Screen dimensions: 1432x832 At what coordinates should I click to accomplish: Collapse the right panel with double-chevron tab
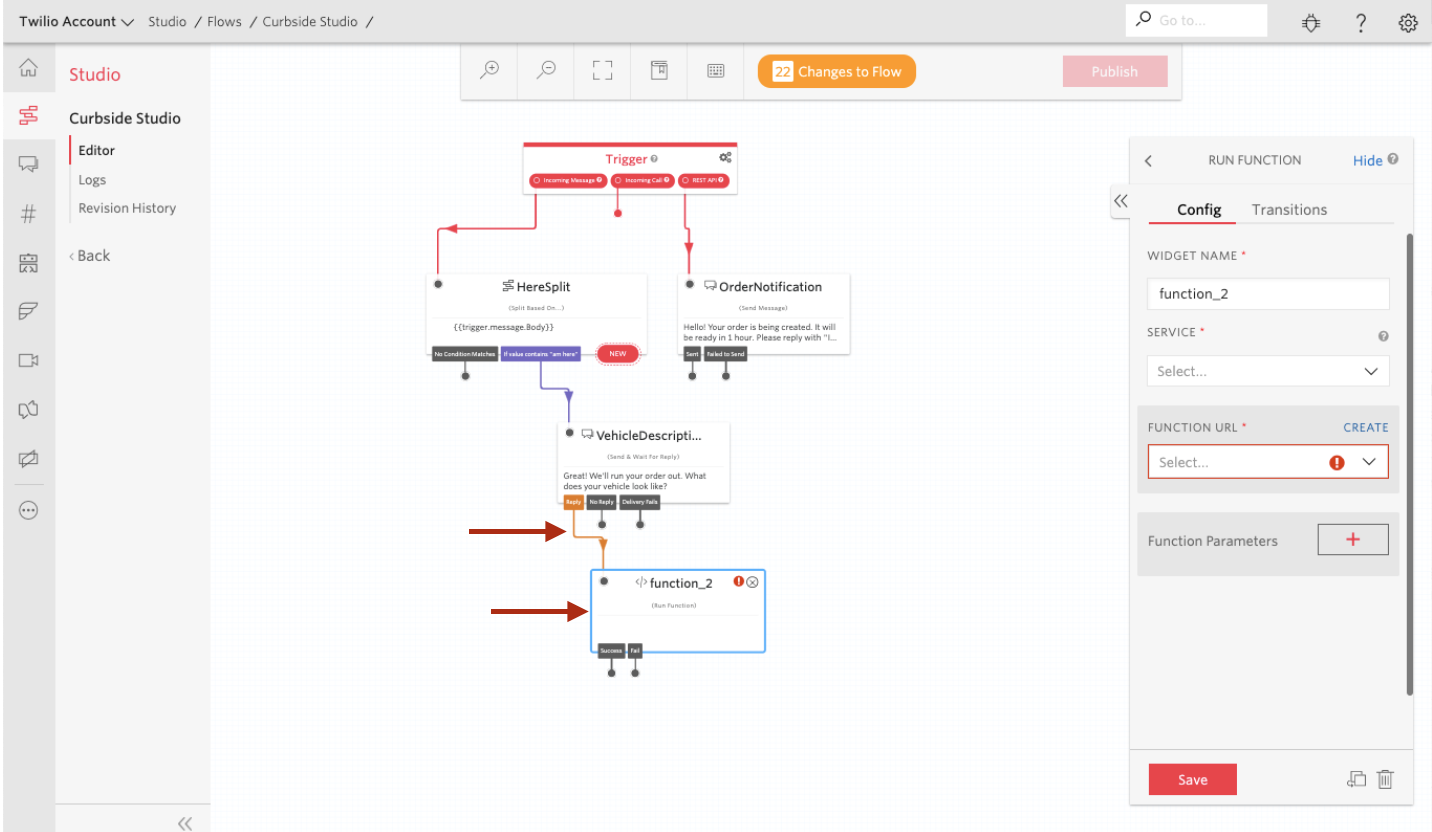click(1121, 201)
